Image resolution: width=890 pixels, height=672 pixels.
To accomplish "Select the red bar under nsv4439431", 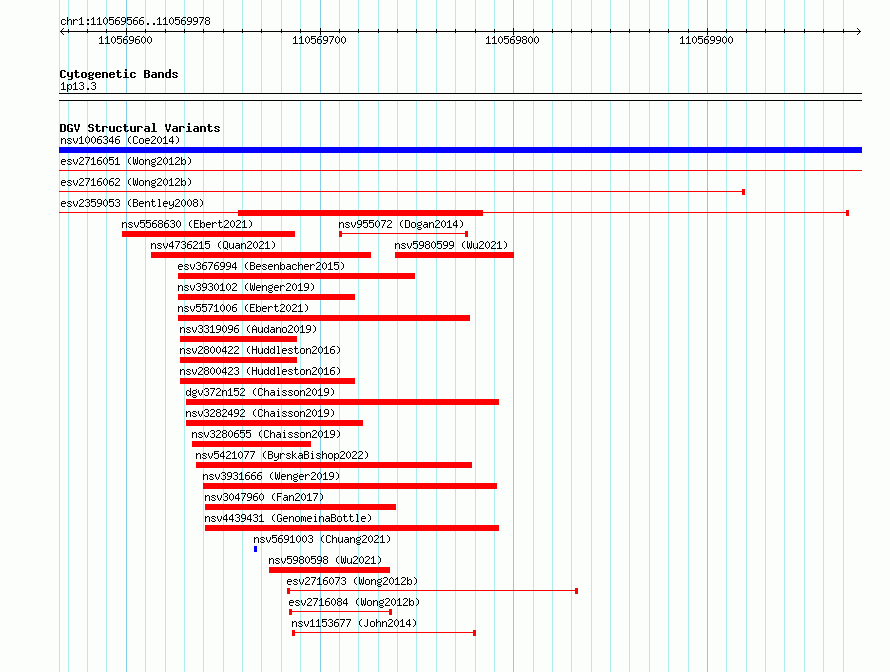I will click(352, 528).
